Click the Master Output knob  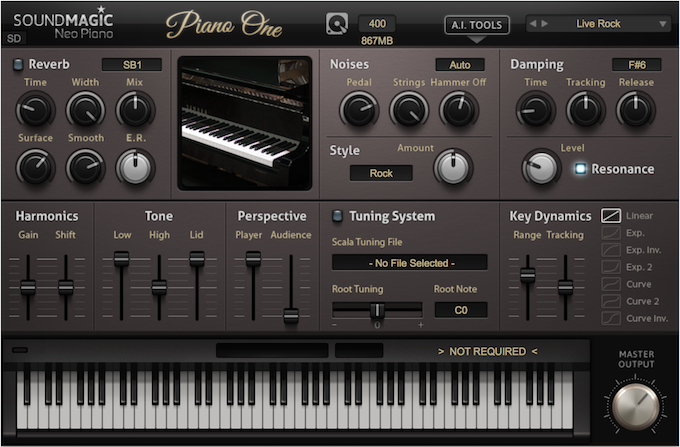[x=636, y=406]
